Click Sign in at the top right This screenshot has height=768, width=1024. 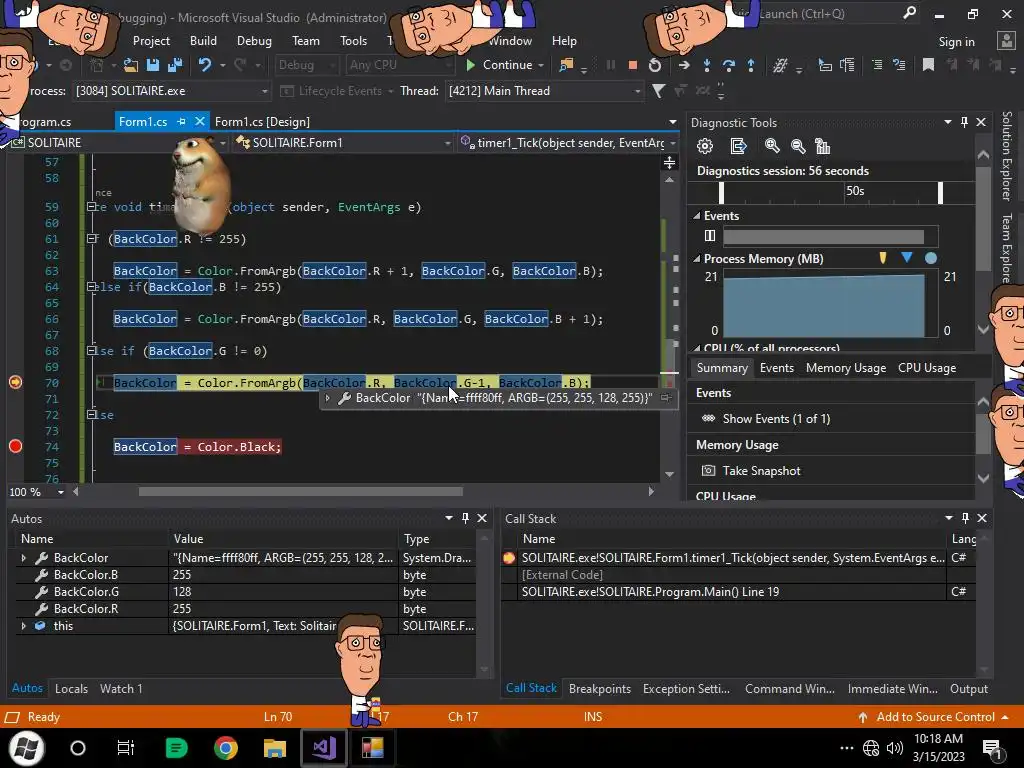pyautogui.click(x=956, y=41)
